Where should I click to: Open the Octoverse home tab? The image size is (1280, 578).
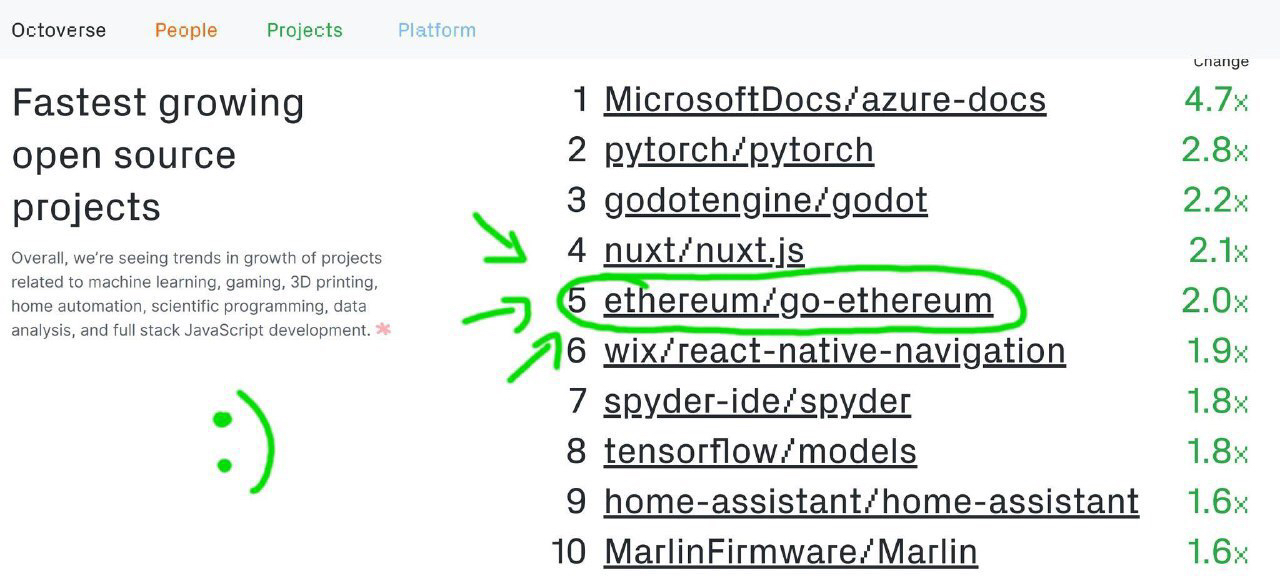point(59,30)
